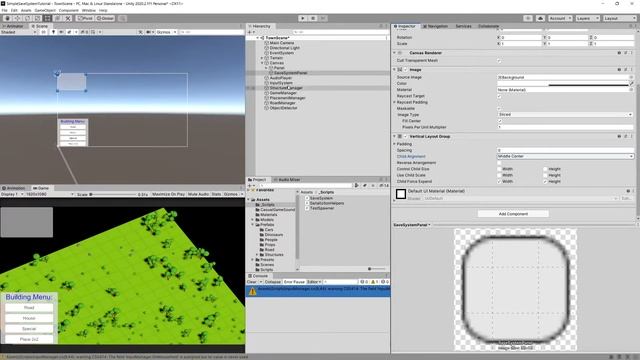Click the plus icon in Hierarchy panel
The image size is (640, 360).
pyautogui.click(x=250, y=32)
